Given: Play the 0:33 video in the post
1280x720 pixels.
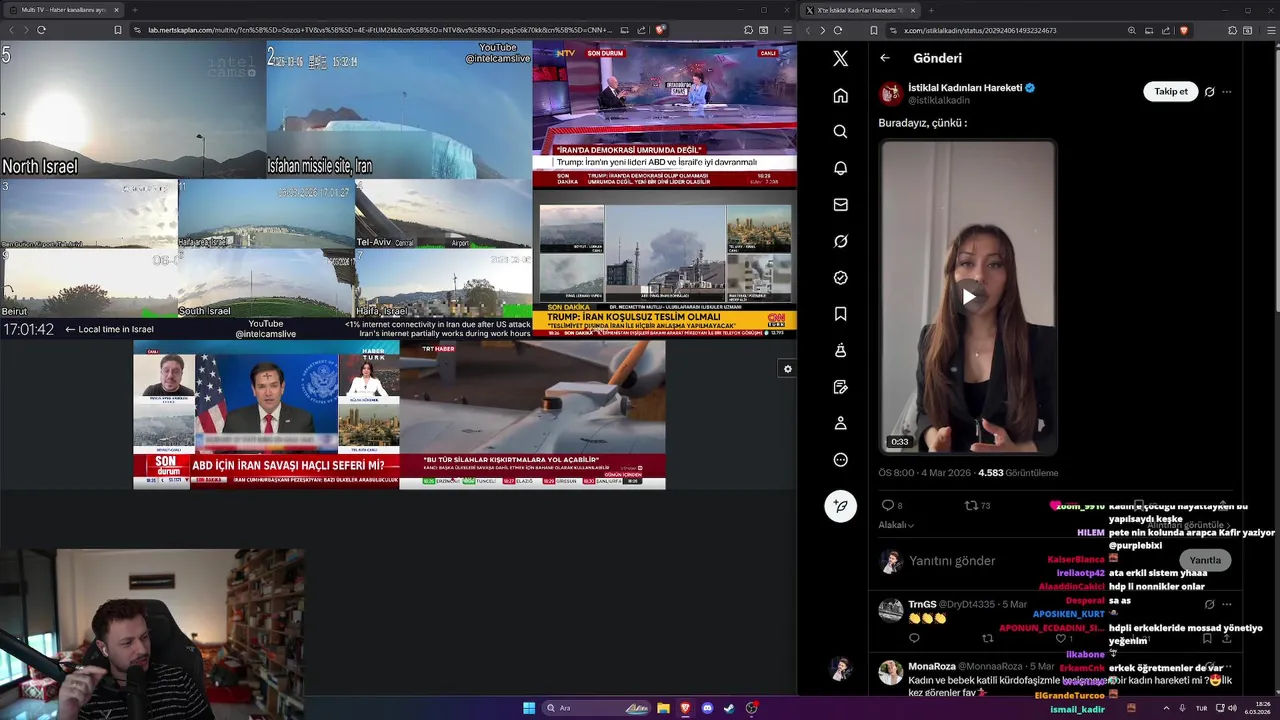Looking at the screenshot, I should [x=968, y=297].
